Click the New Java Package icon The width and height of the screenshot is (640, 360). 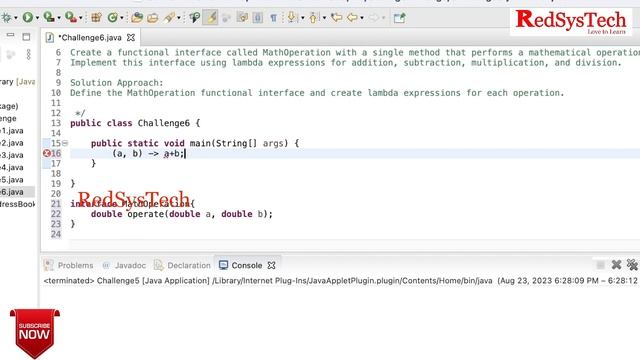(96, 18)
